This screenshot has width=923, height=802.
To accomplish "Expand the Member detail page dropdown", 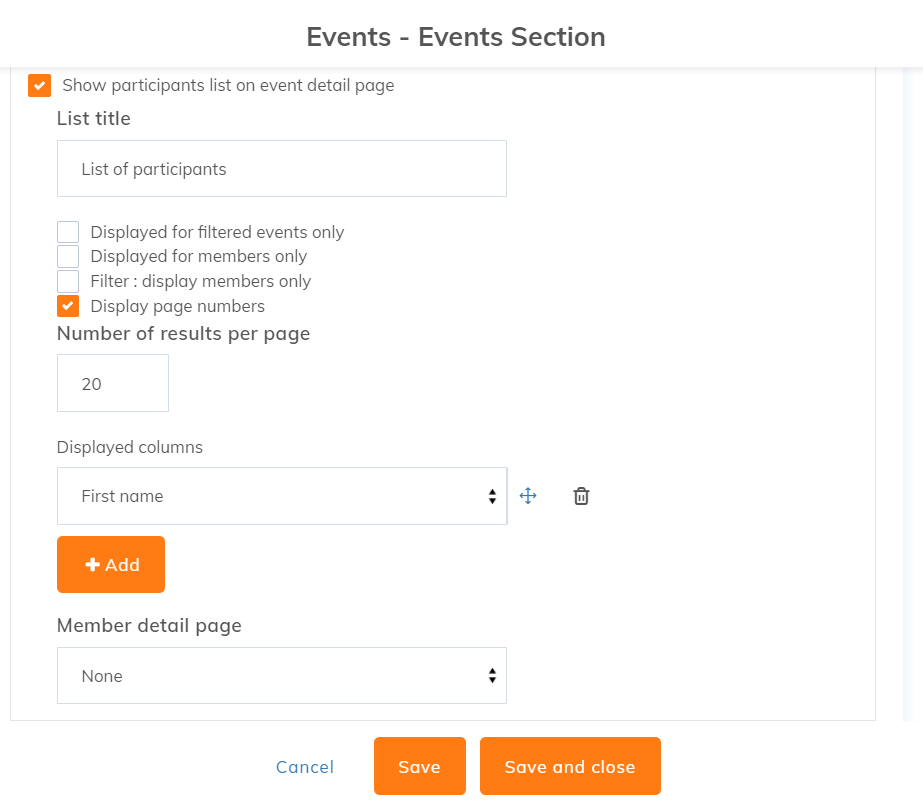I will point(281,676).
